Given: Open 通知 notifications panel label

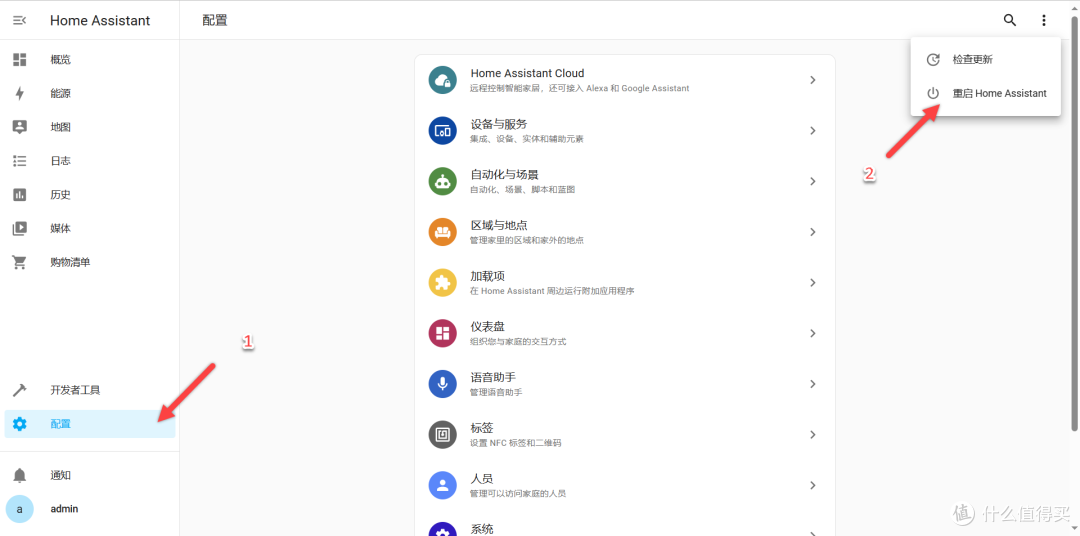Looking at the screenshot, I should click(61, 475).
